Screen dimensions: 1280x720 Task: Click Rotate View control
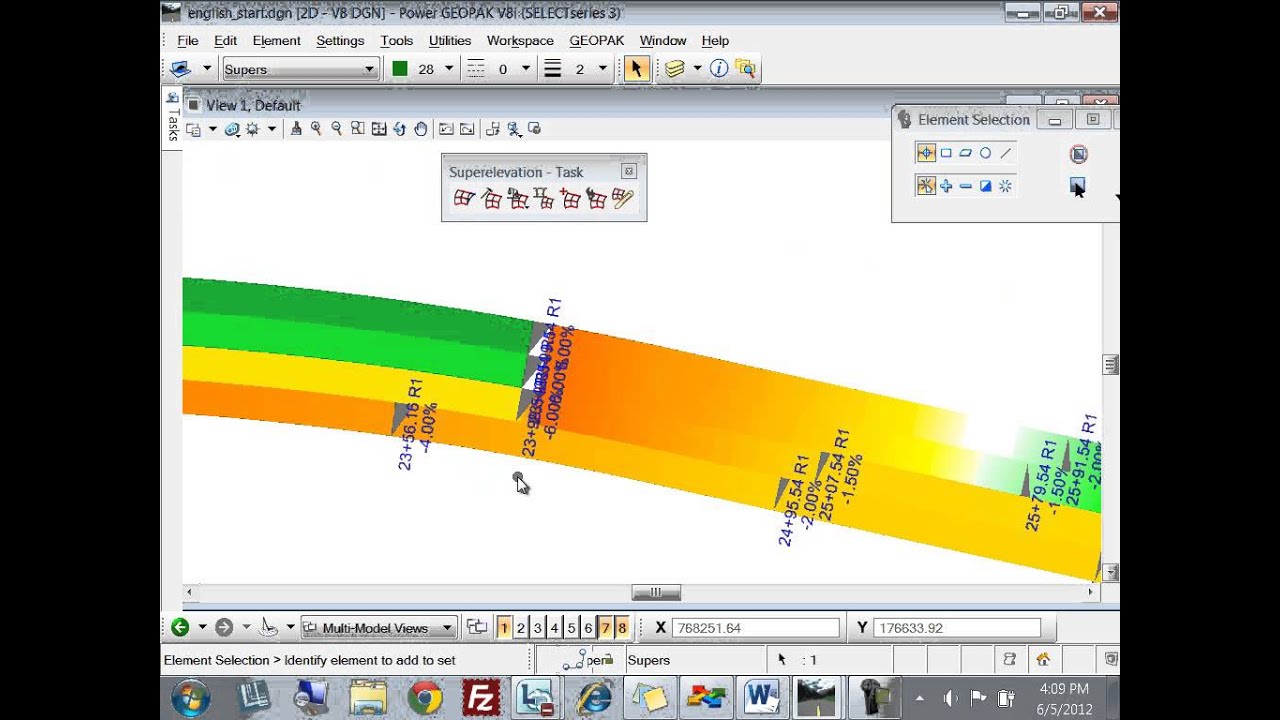pos(399,129)
